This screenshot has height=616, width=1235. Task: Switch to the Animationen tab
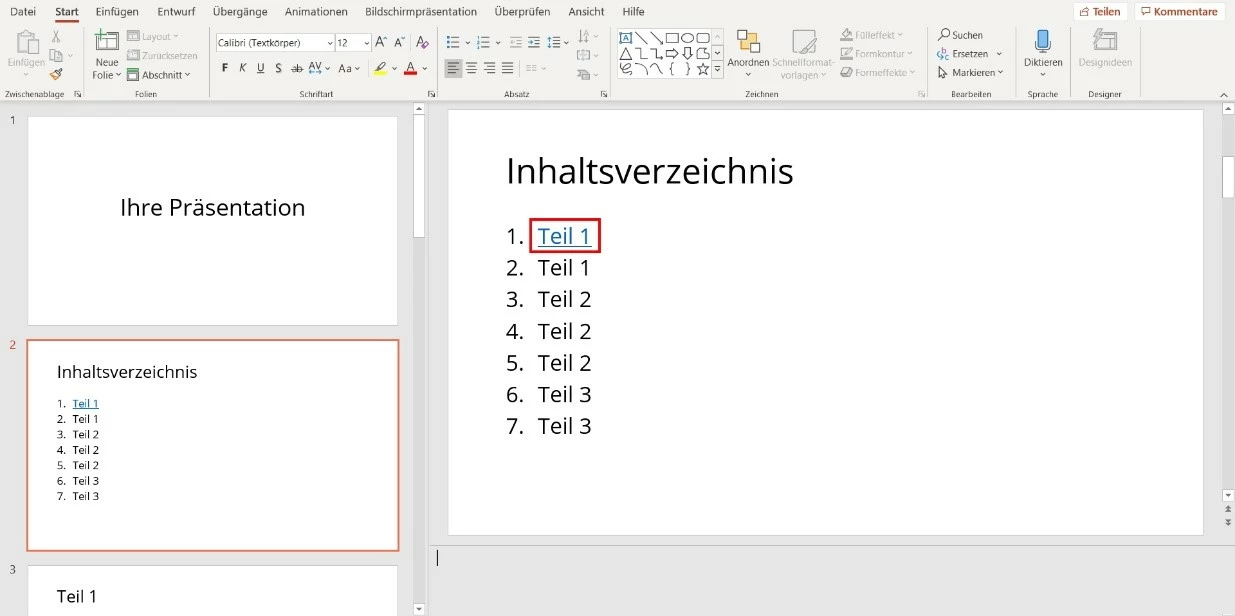(x=316, y=11)
